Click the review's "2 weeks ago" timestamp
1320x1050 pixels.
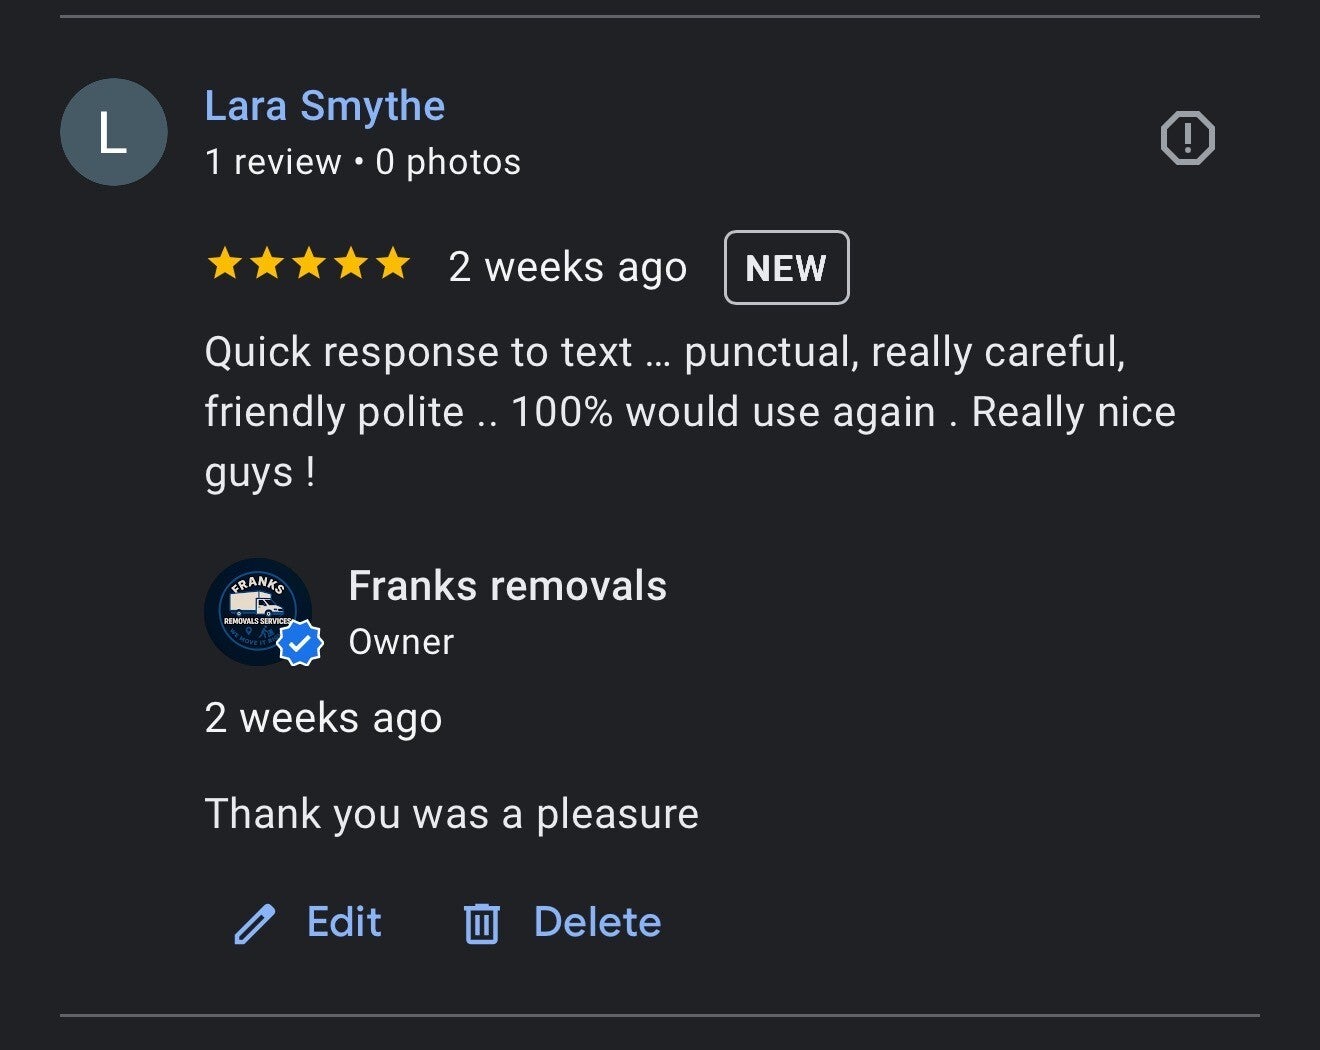click(567, 267)
